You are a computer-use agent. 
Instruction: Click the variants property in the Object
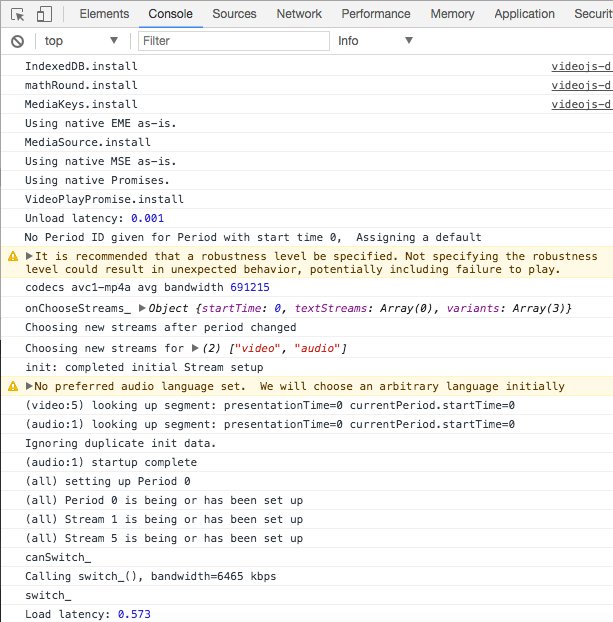(x=473, y=308)
